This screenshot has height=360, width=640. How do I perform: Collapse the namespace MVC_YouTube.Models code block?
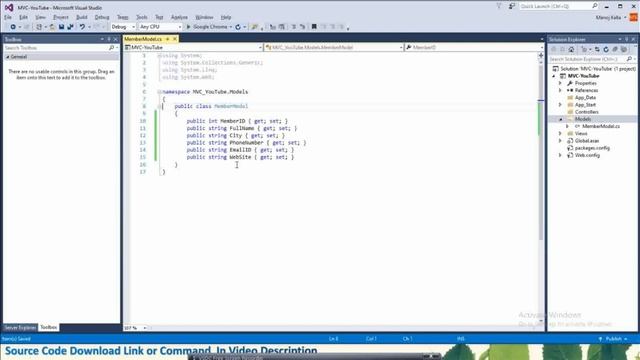pos(160,92)
